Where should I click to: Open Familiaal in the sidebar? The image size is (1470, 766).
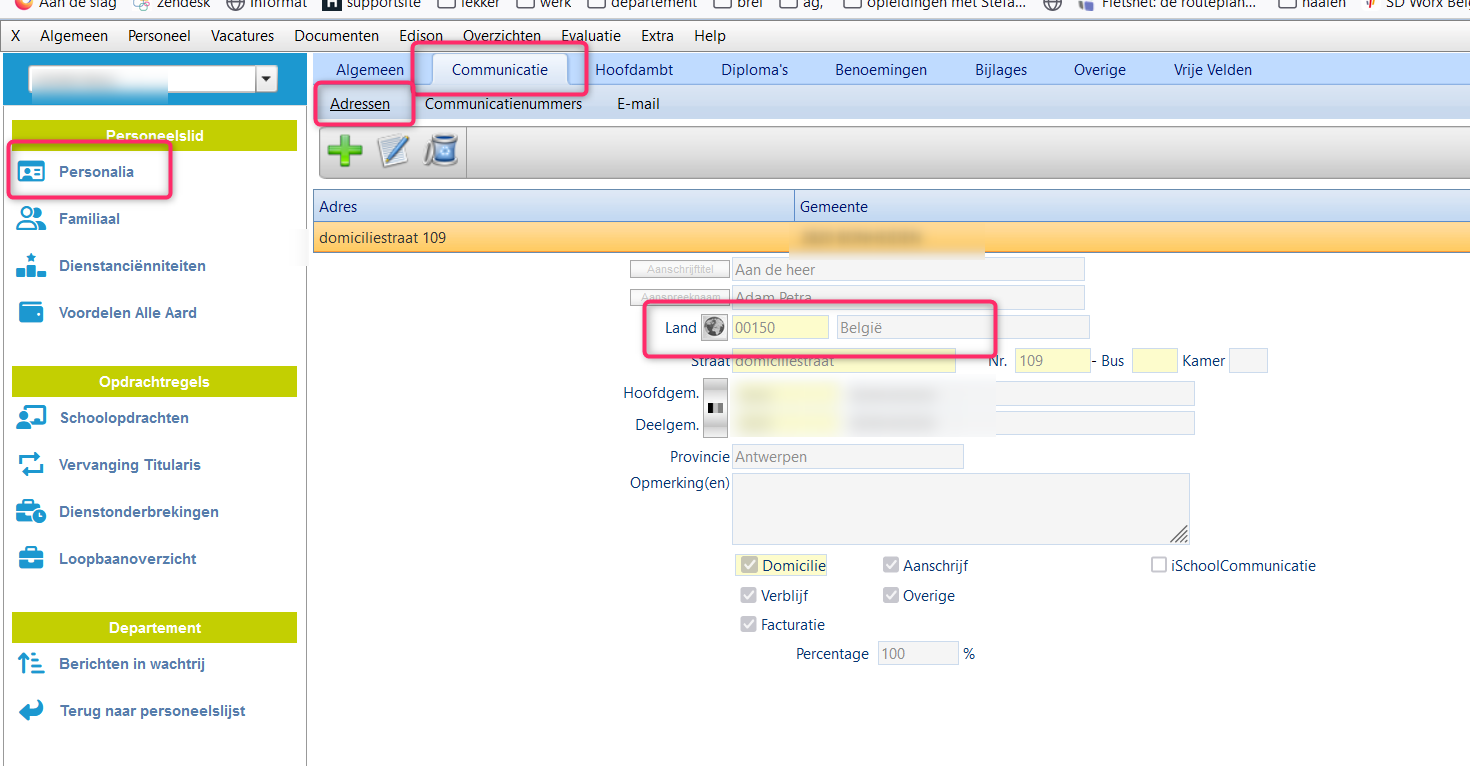point(89,219)
